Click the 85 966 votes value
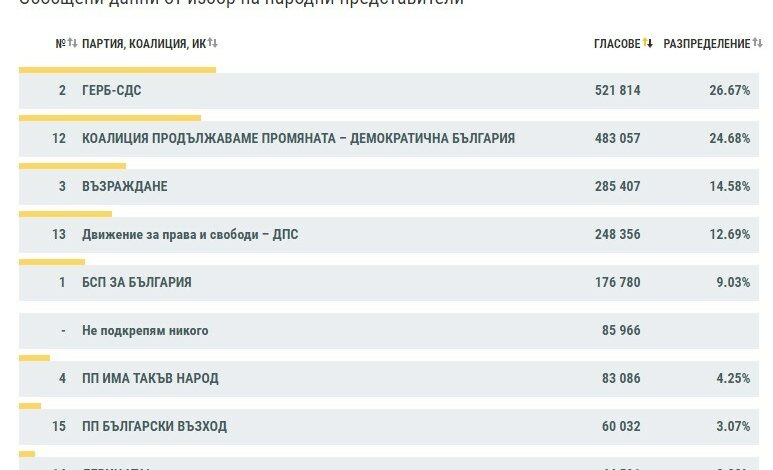773x470 pixels. click(621, 330)
